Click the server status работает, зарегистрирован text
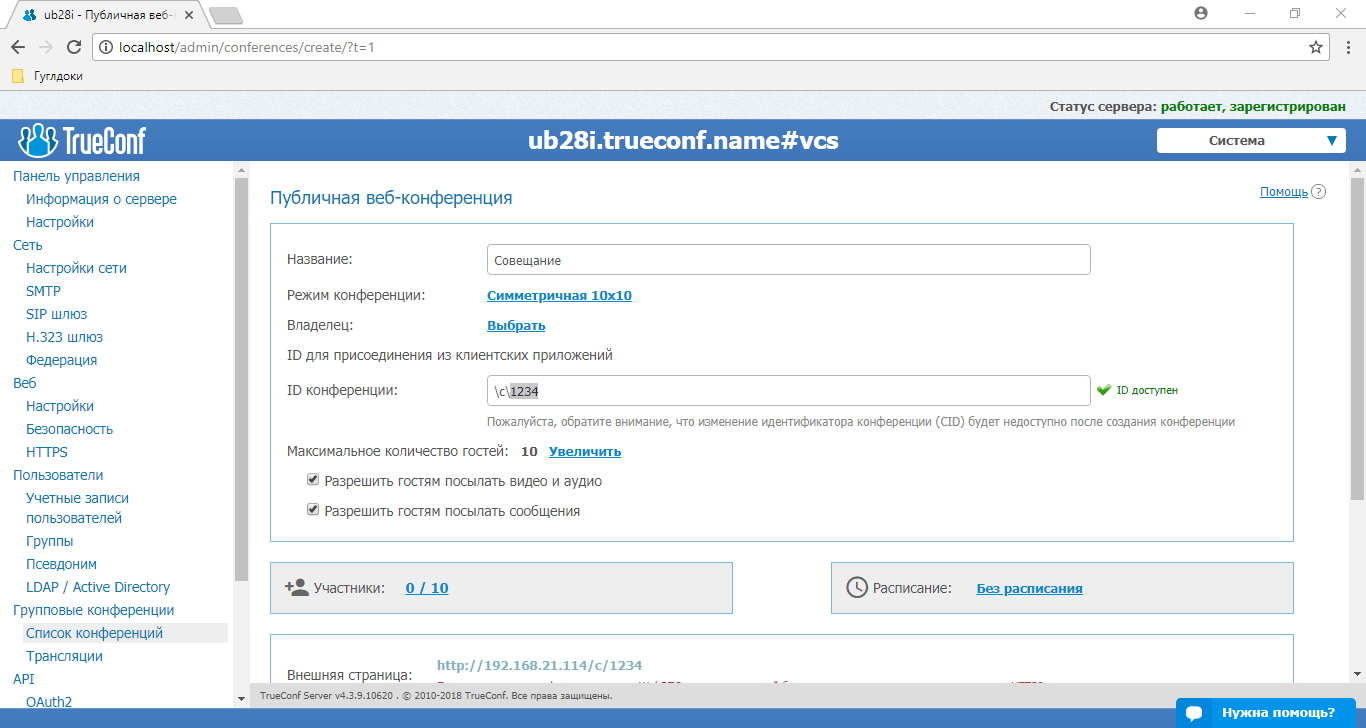 (1253, 106)
